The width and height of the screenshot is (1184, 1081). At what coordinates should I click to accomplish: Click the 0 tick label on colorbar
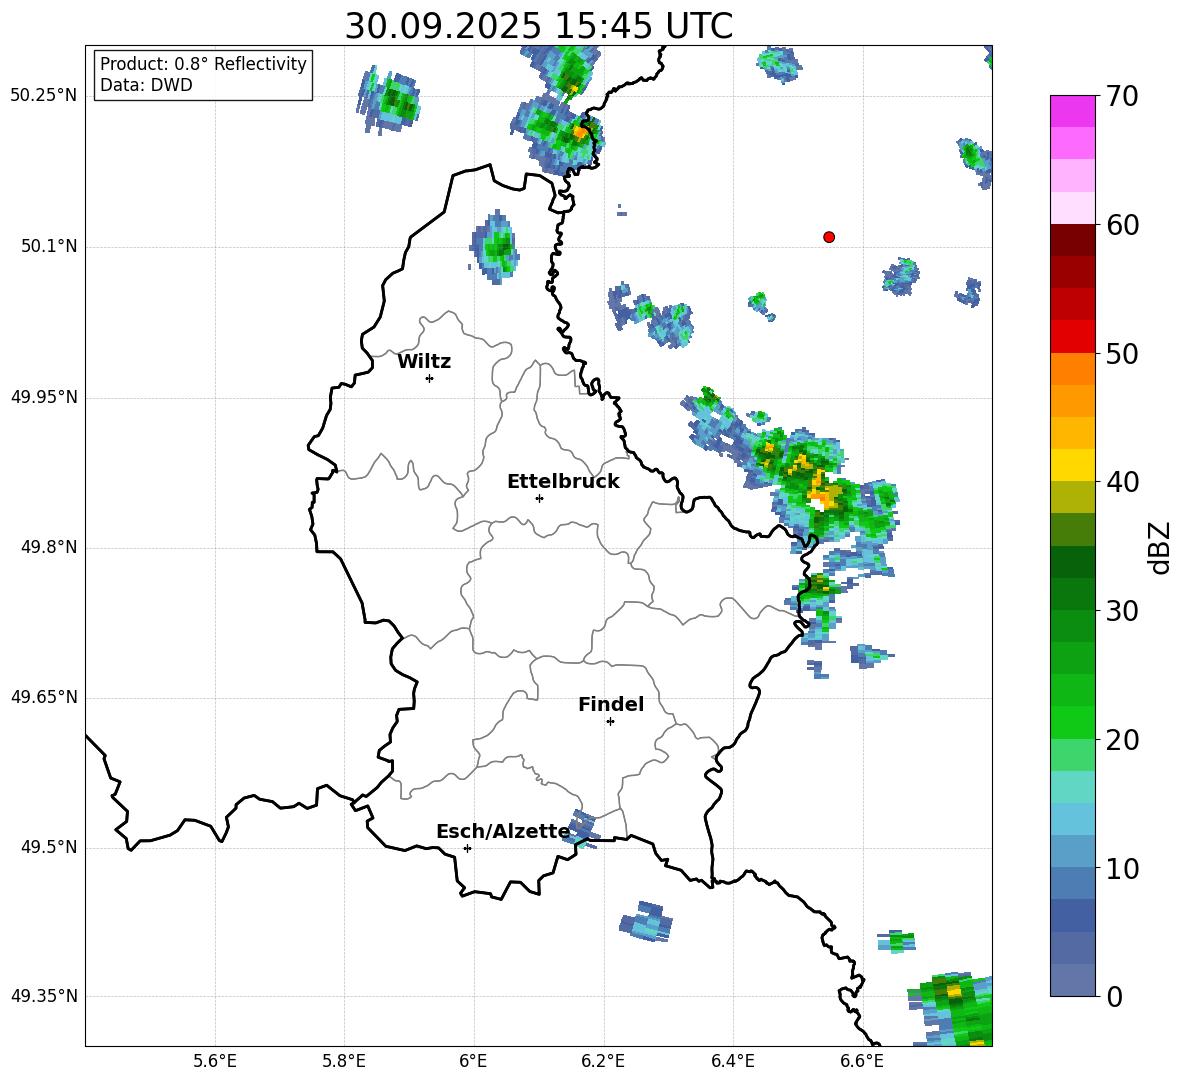click(x=1114, y=997)
